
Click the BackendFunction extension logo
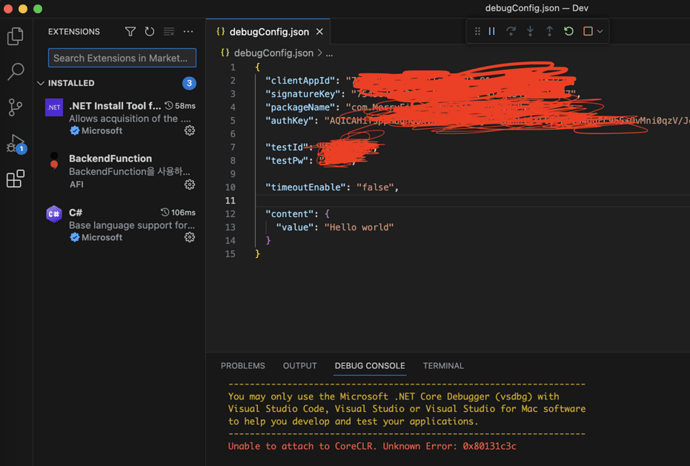54,161
